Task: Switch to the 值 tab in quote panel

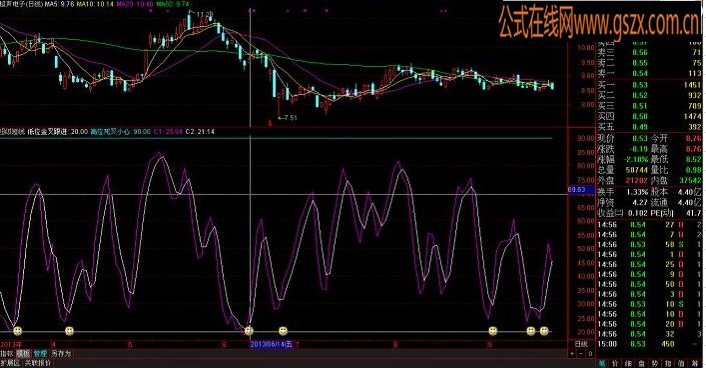Action: [x=681, y=363]
